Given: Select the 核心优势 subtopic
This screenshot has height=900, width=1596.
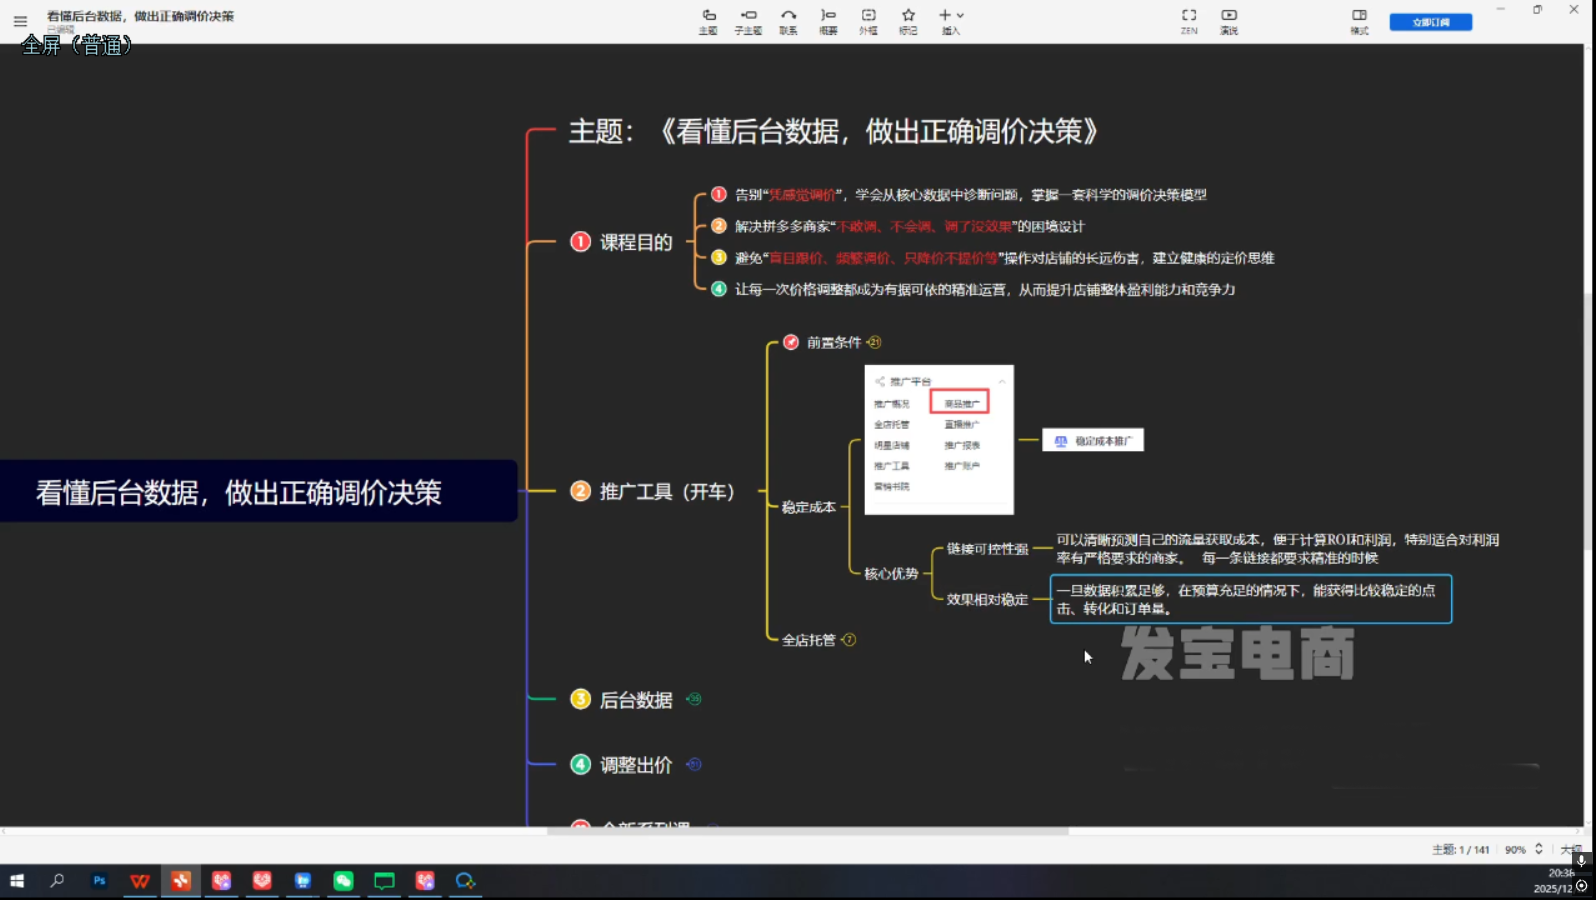Looking at the screenshot, I should [x=891, y=573].
